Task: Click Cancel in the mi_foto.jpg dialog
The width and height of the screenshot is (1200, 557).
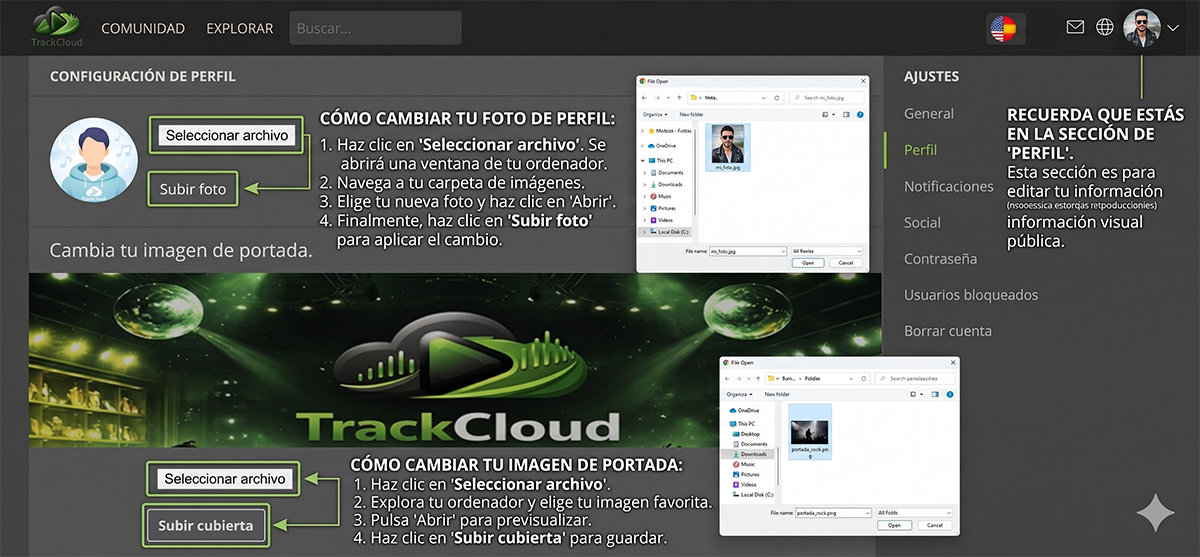Action: [x=846, y=263]
